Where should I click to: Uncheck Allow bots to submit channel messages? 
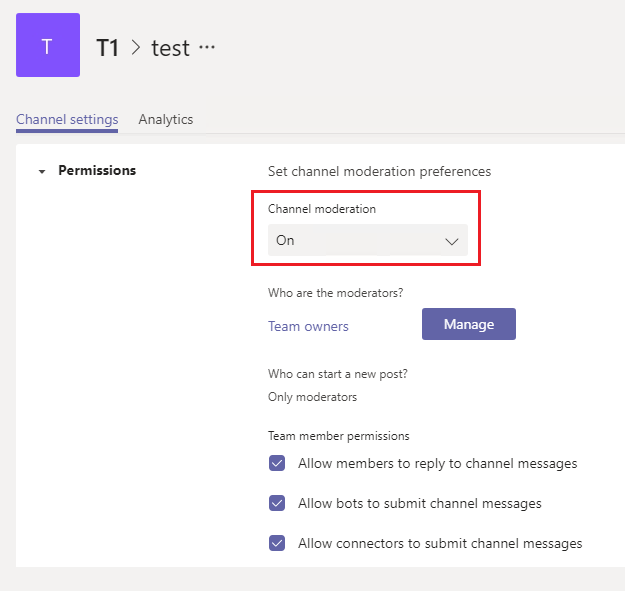[x=277, y=503]
